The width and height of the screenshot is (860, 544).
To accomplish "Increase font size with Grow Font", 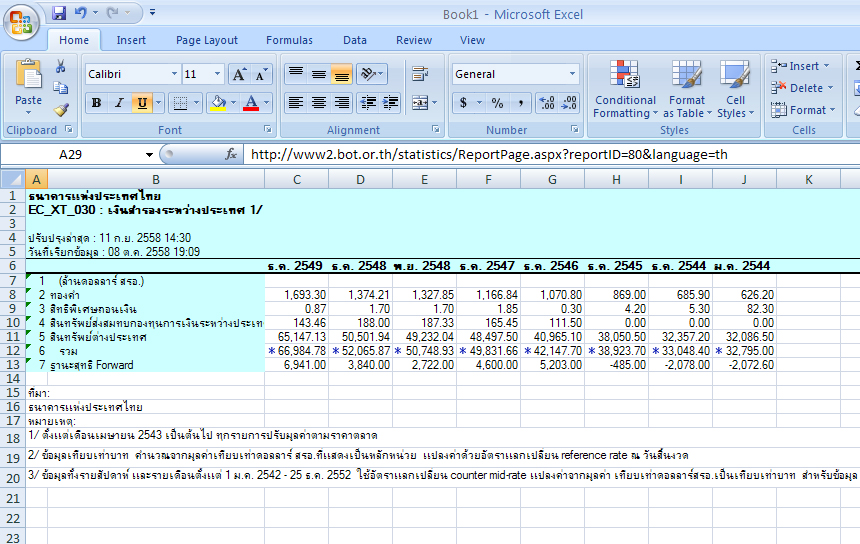I will [x=239, y=74].
